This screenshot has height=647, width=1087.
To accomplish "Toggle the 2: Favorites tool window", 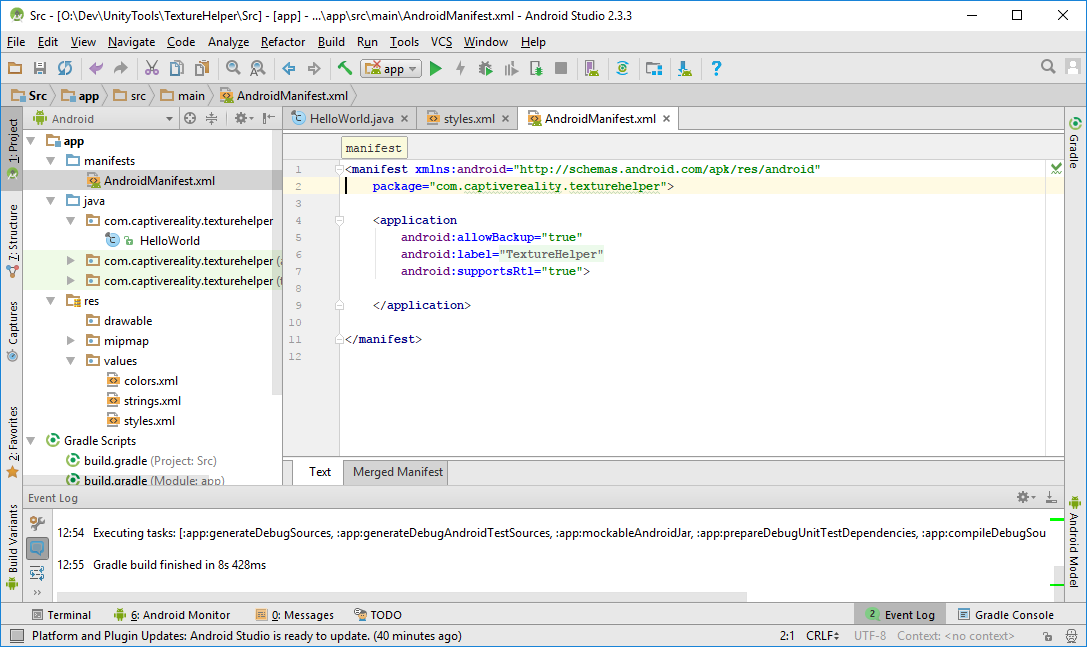I will click(x=12, y=442).
